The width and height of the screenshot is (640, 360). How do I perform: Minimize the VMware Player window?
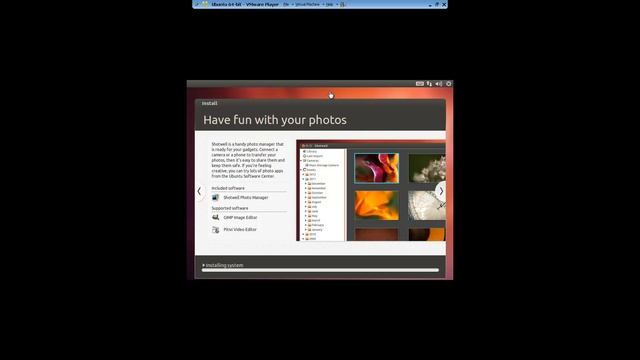click(430, 5)
